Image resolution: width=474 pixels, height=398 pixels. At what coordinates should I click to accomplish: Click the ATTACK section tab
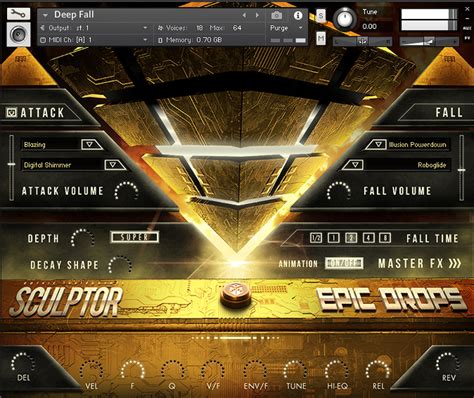click(42, 113)
